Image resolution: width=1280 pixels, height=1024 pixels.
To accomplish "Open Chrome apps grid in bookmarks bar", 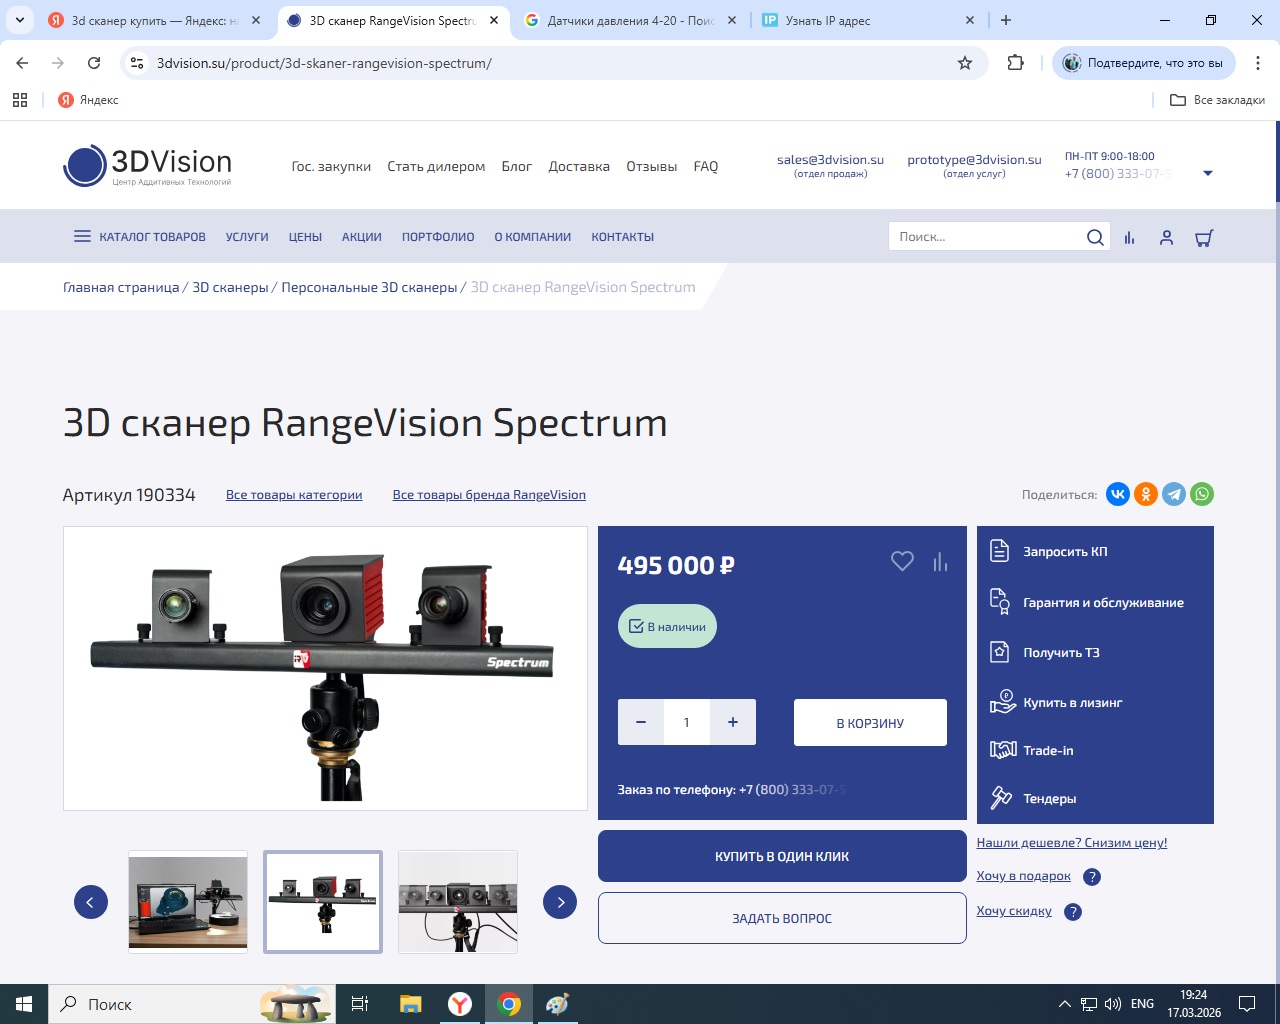I will tap(20, 100).
